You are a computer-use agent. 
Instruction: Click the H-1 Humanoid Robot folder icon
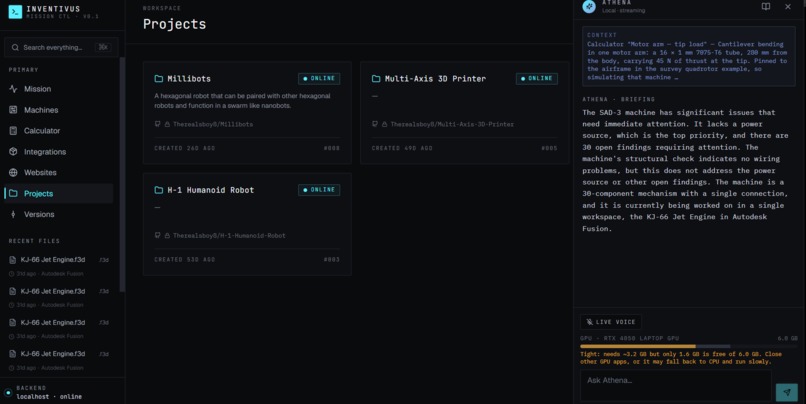click(x=159, y=190)
